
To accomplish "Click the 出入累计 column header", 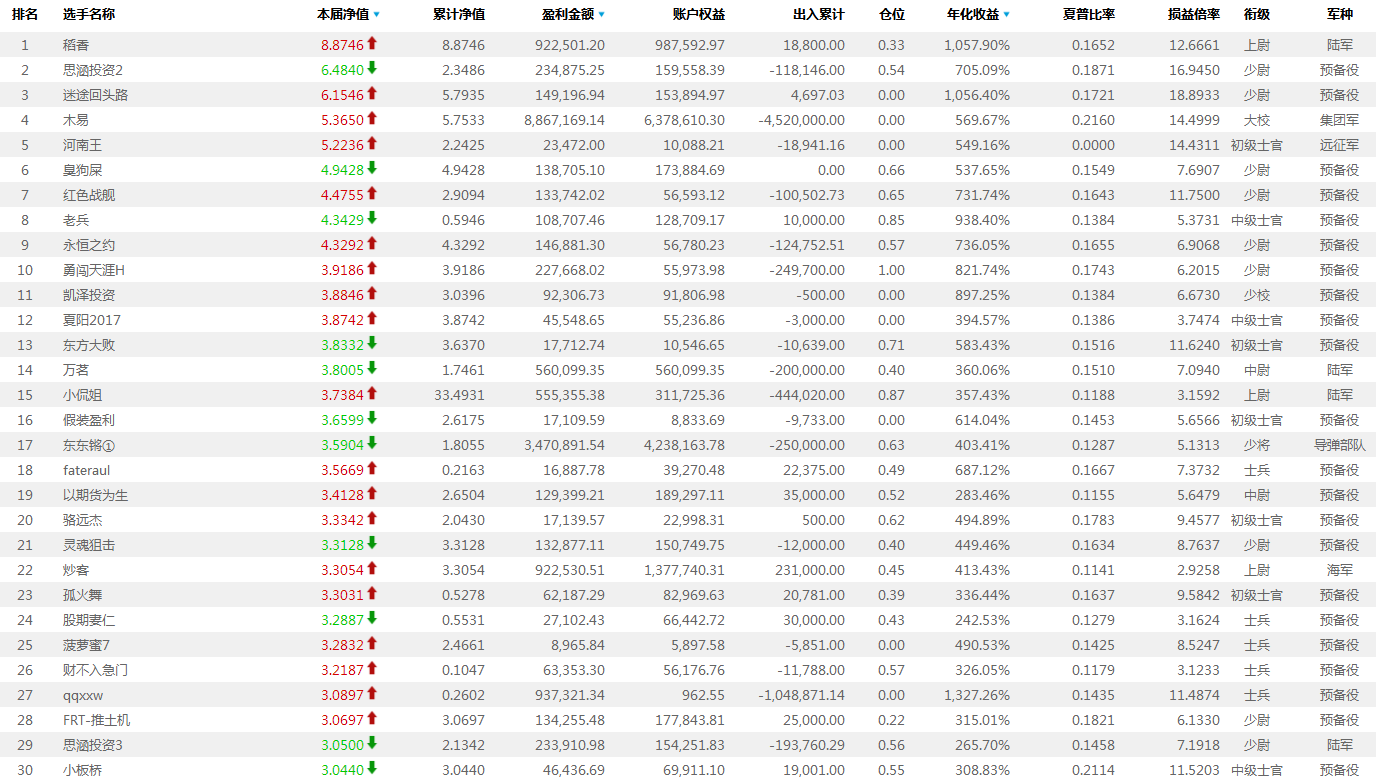I will coord(819,15).
